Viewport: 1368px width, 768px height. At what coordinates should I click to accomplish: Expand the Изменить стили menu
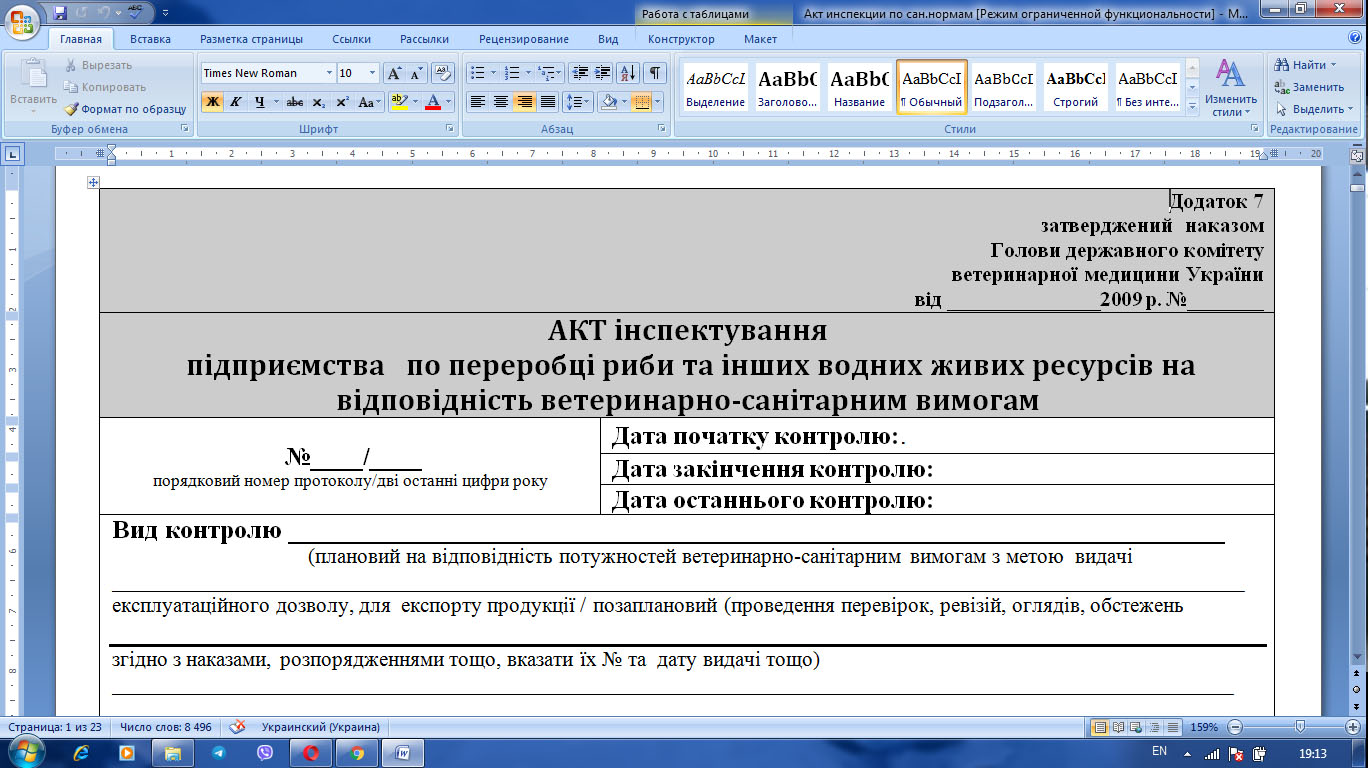pyautogui.click(x=1230, y=87)
